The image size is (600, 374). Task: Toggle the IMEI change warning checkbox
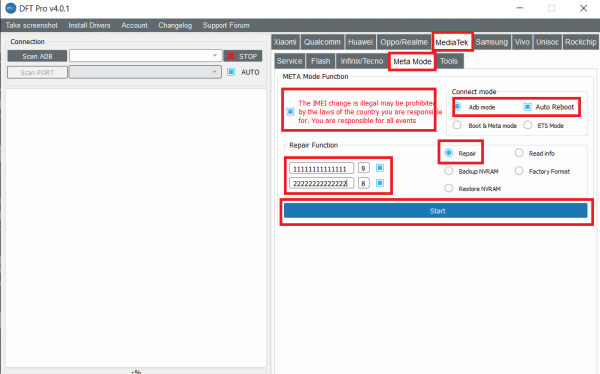point(290,112)
